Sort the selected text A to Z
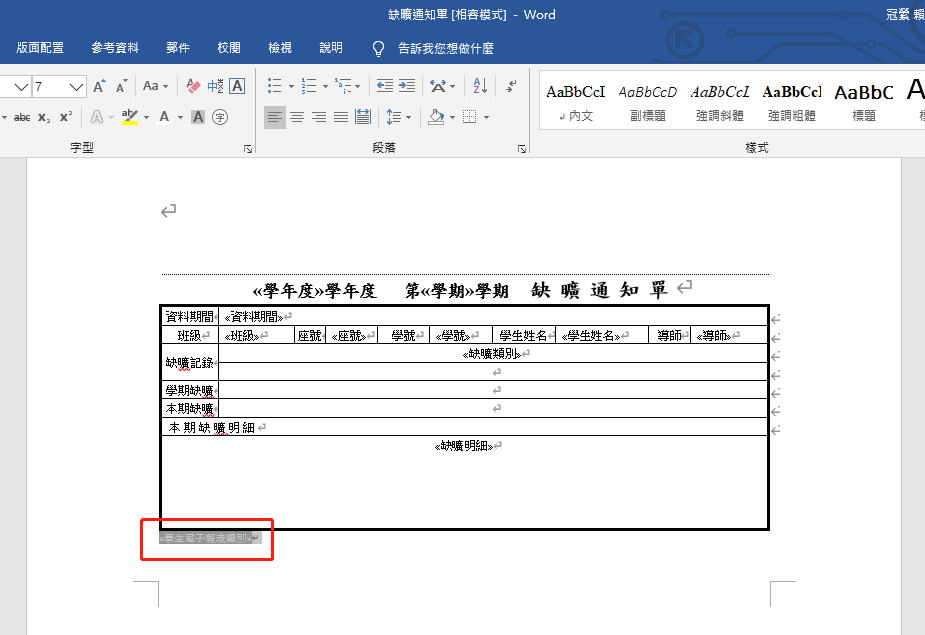The width and height of the screenshot is (925, 635). click(480, 86)
